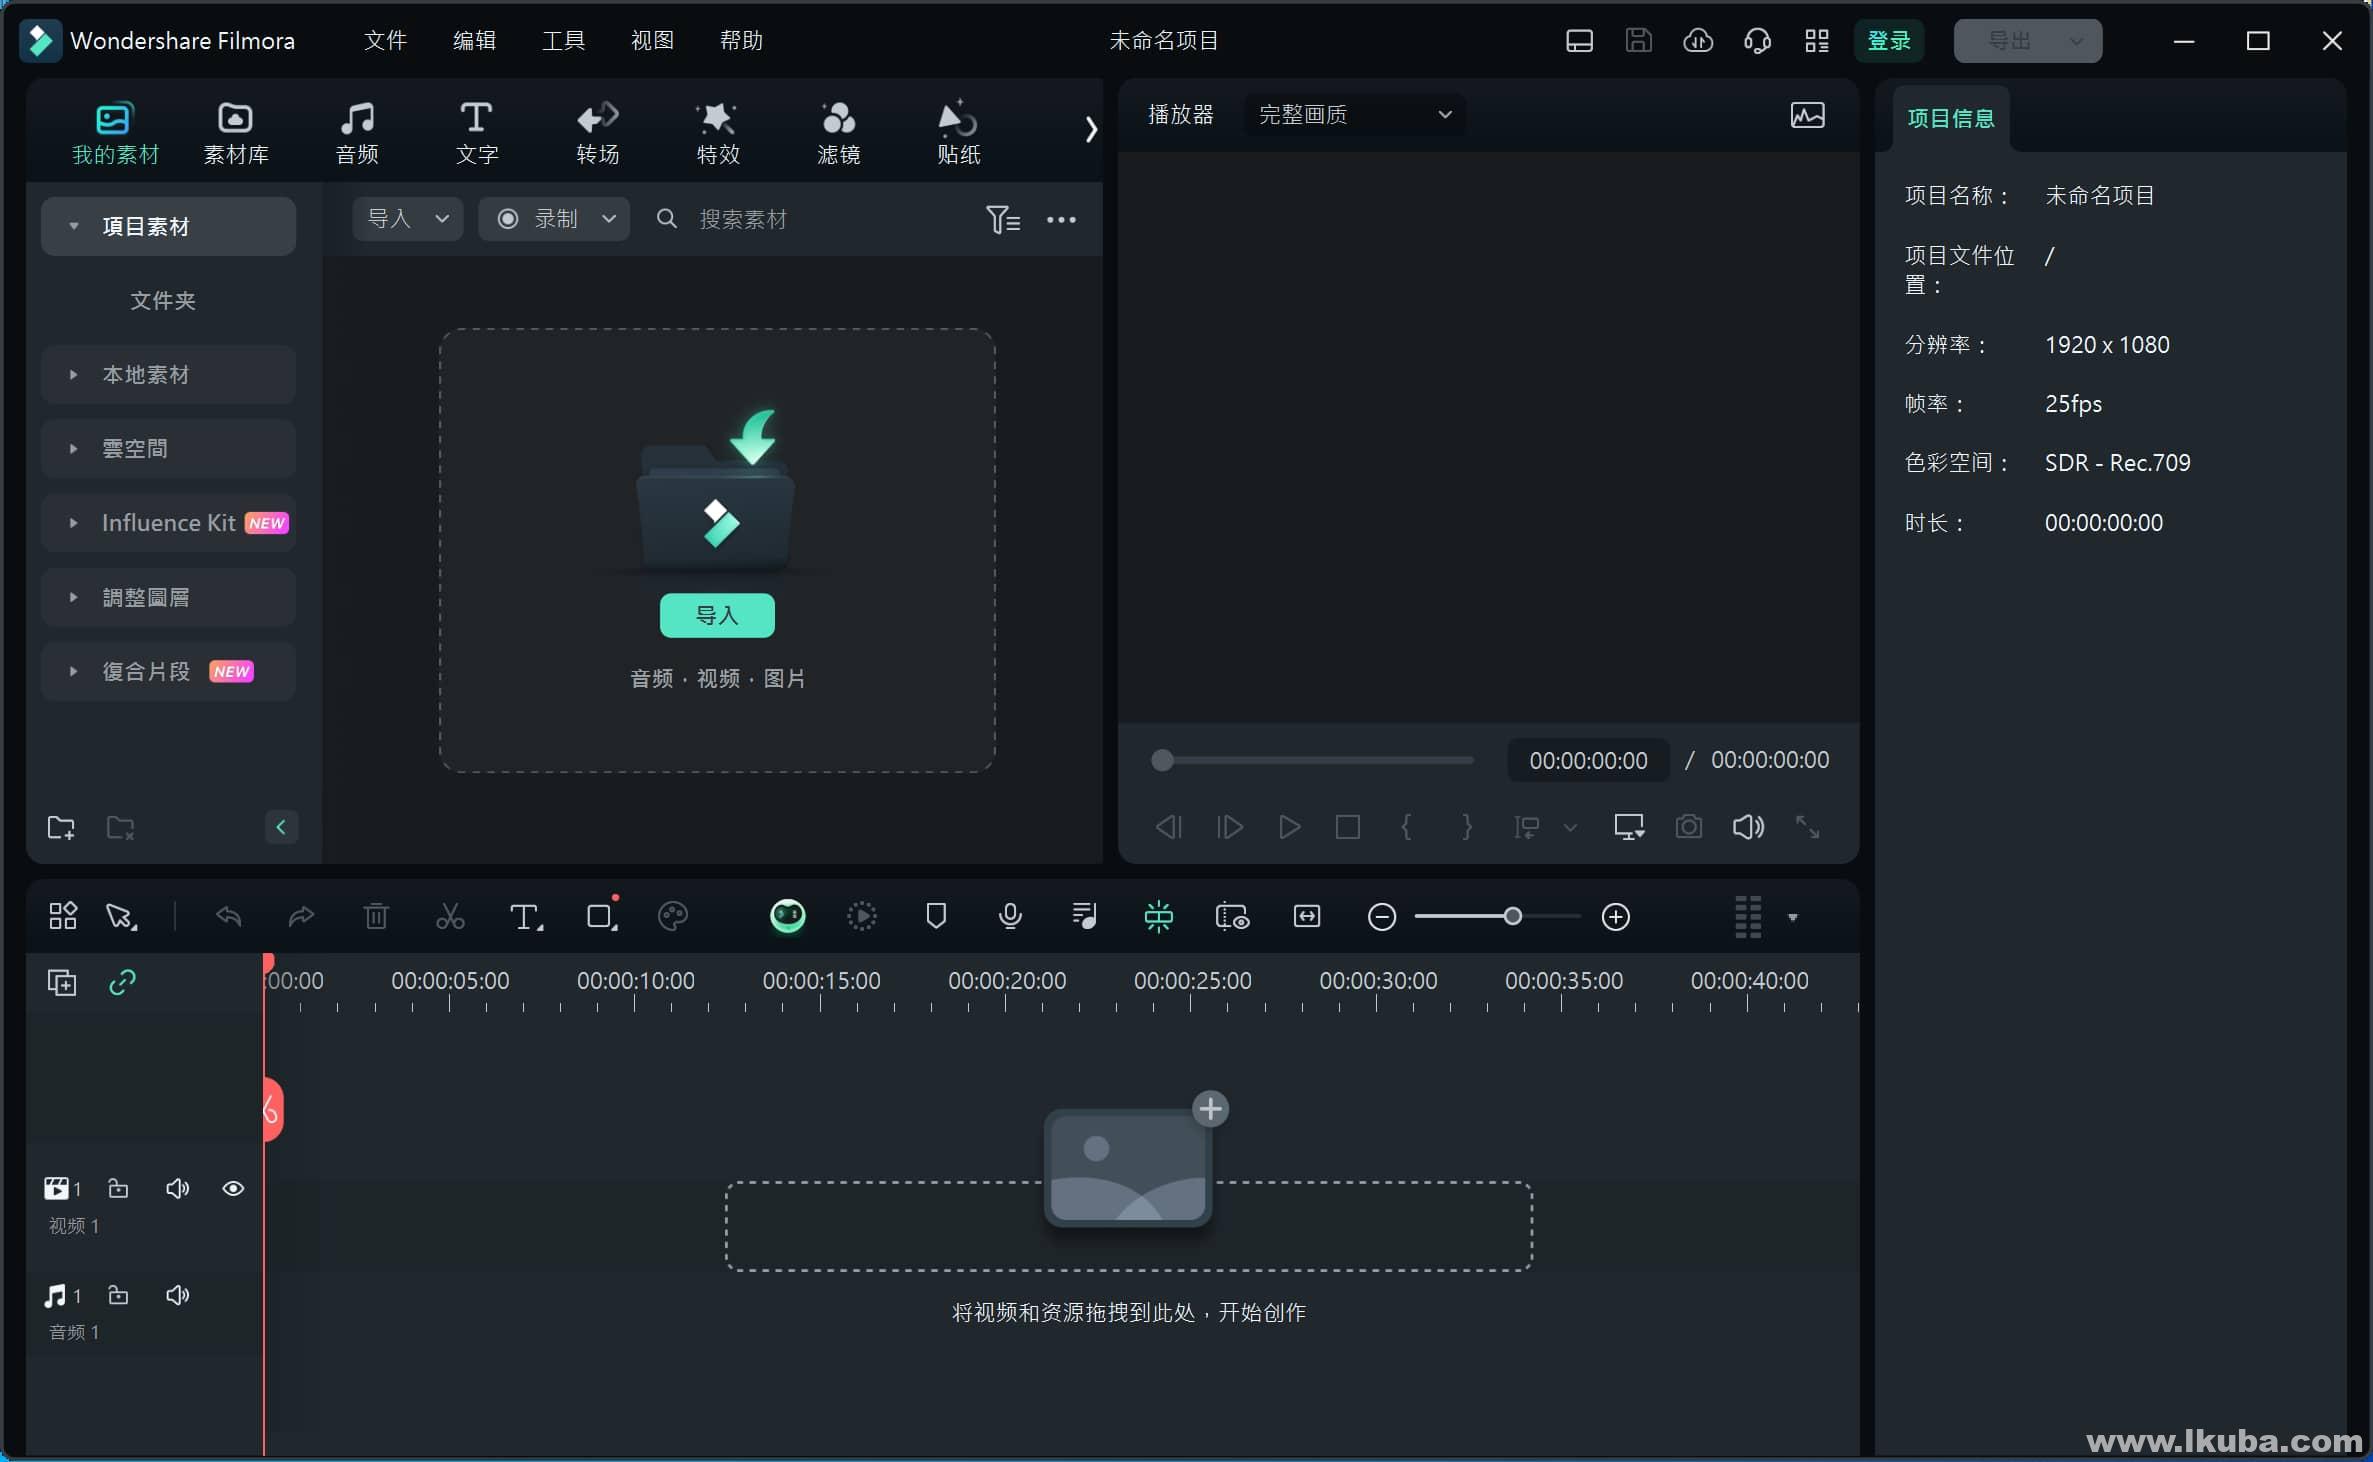Open the 贴纸 stickers tab
The image size is (2373, 1462).
(x=958, y=132)
